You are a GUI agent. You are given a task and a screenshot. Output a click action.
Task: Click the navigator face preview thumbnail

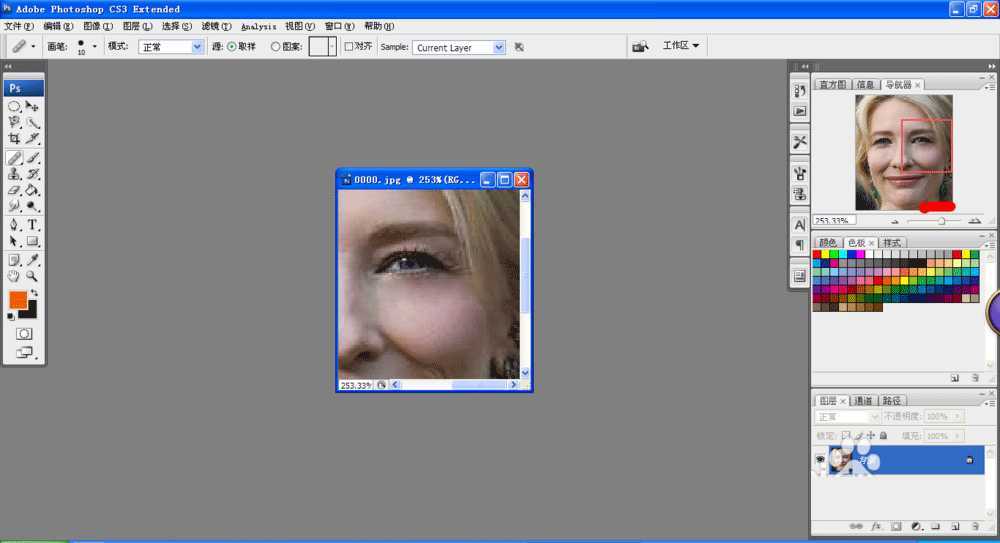903,152
